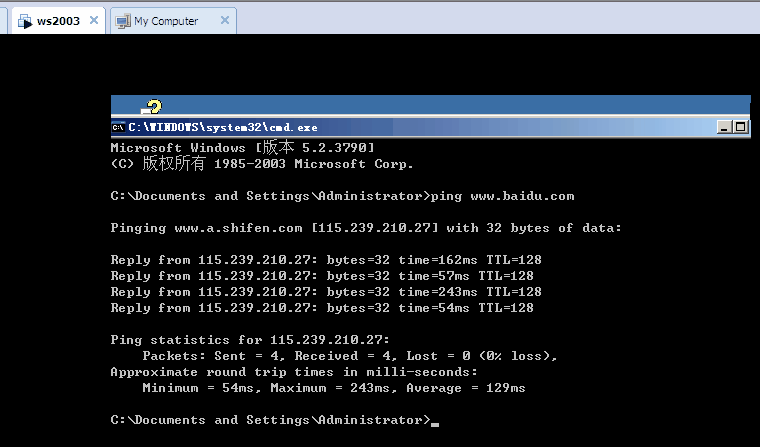The width and height of the screenshot is (760, 447).
Task: Click the reply line with time=162ms
Action: point(326,260)
